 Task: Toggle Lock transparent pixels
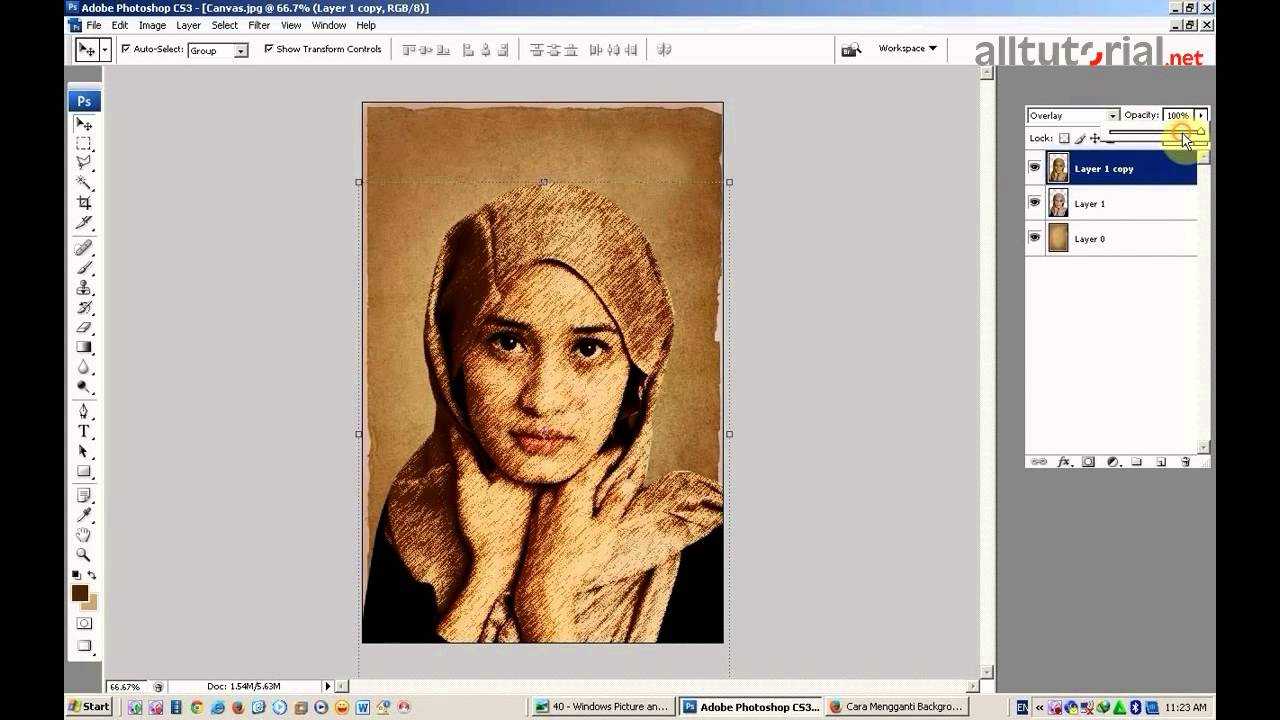(1064, 138)
